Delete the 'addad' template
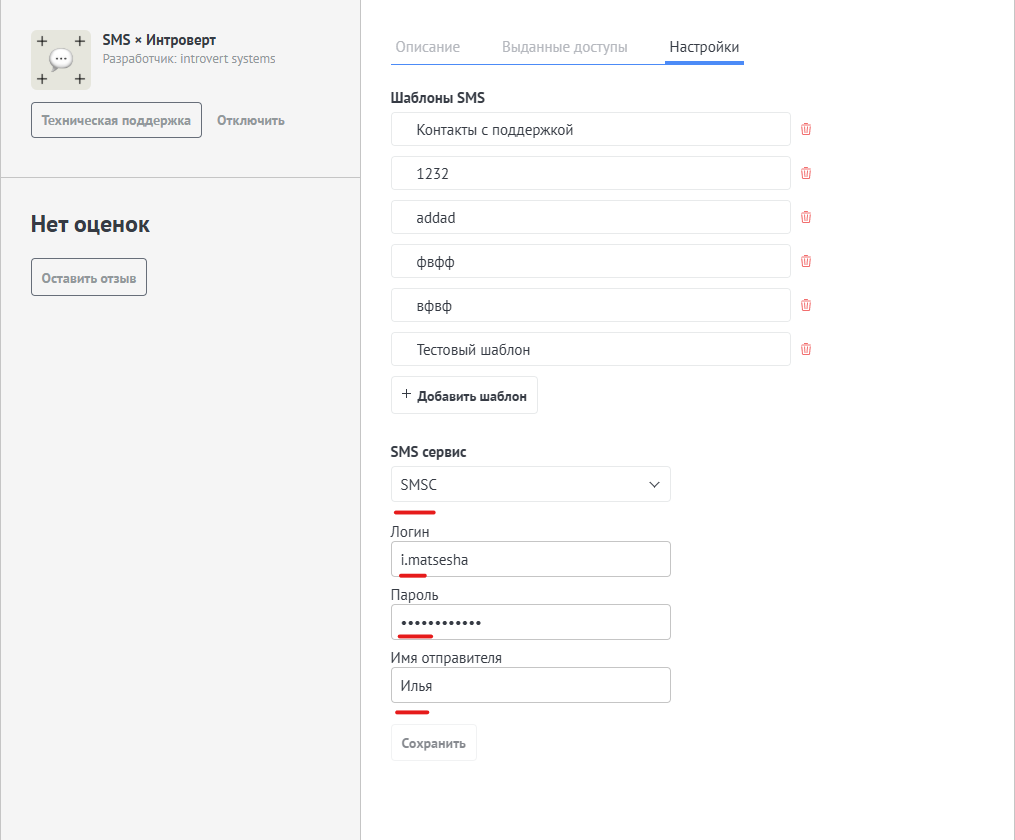 click(x=806, y=217)
